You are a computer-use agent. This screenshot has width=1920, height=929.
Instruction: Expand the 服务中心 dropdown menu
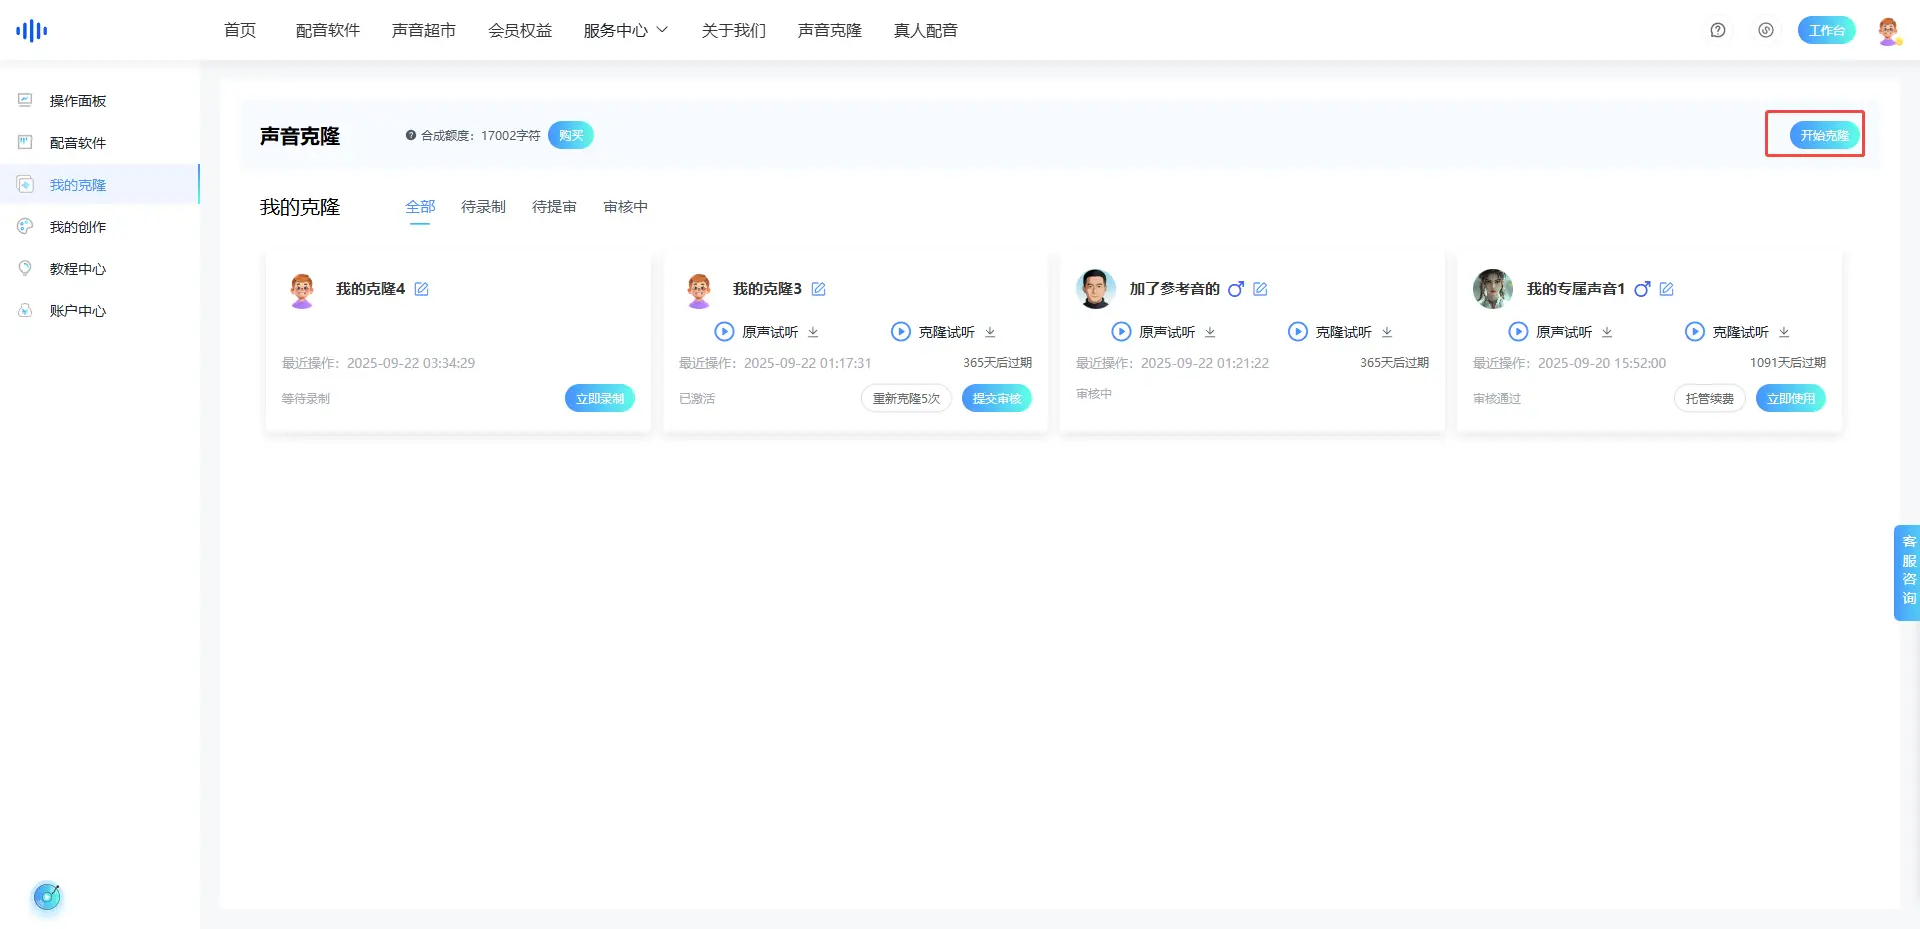click(x=626, y=30)
